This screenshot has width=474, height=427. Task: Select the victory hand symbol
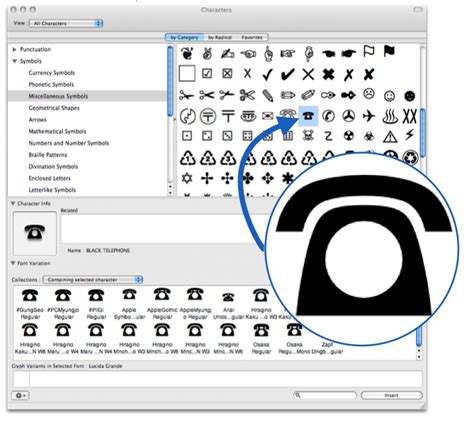pyautogui.click(x=207, y=53)
